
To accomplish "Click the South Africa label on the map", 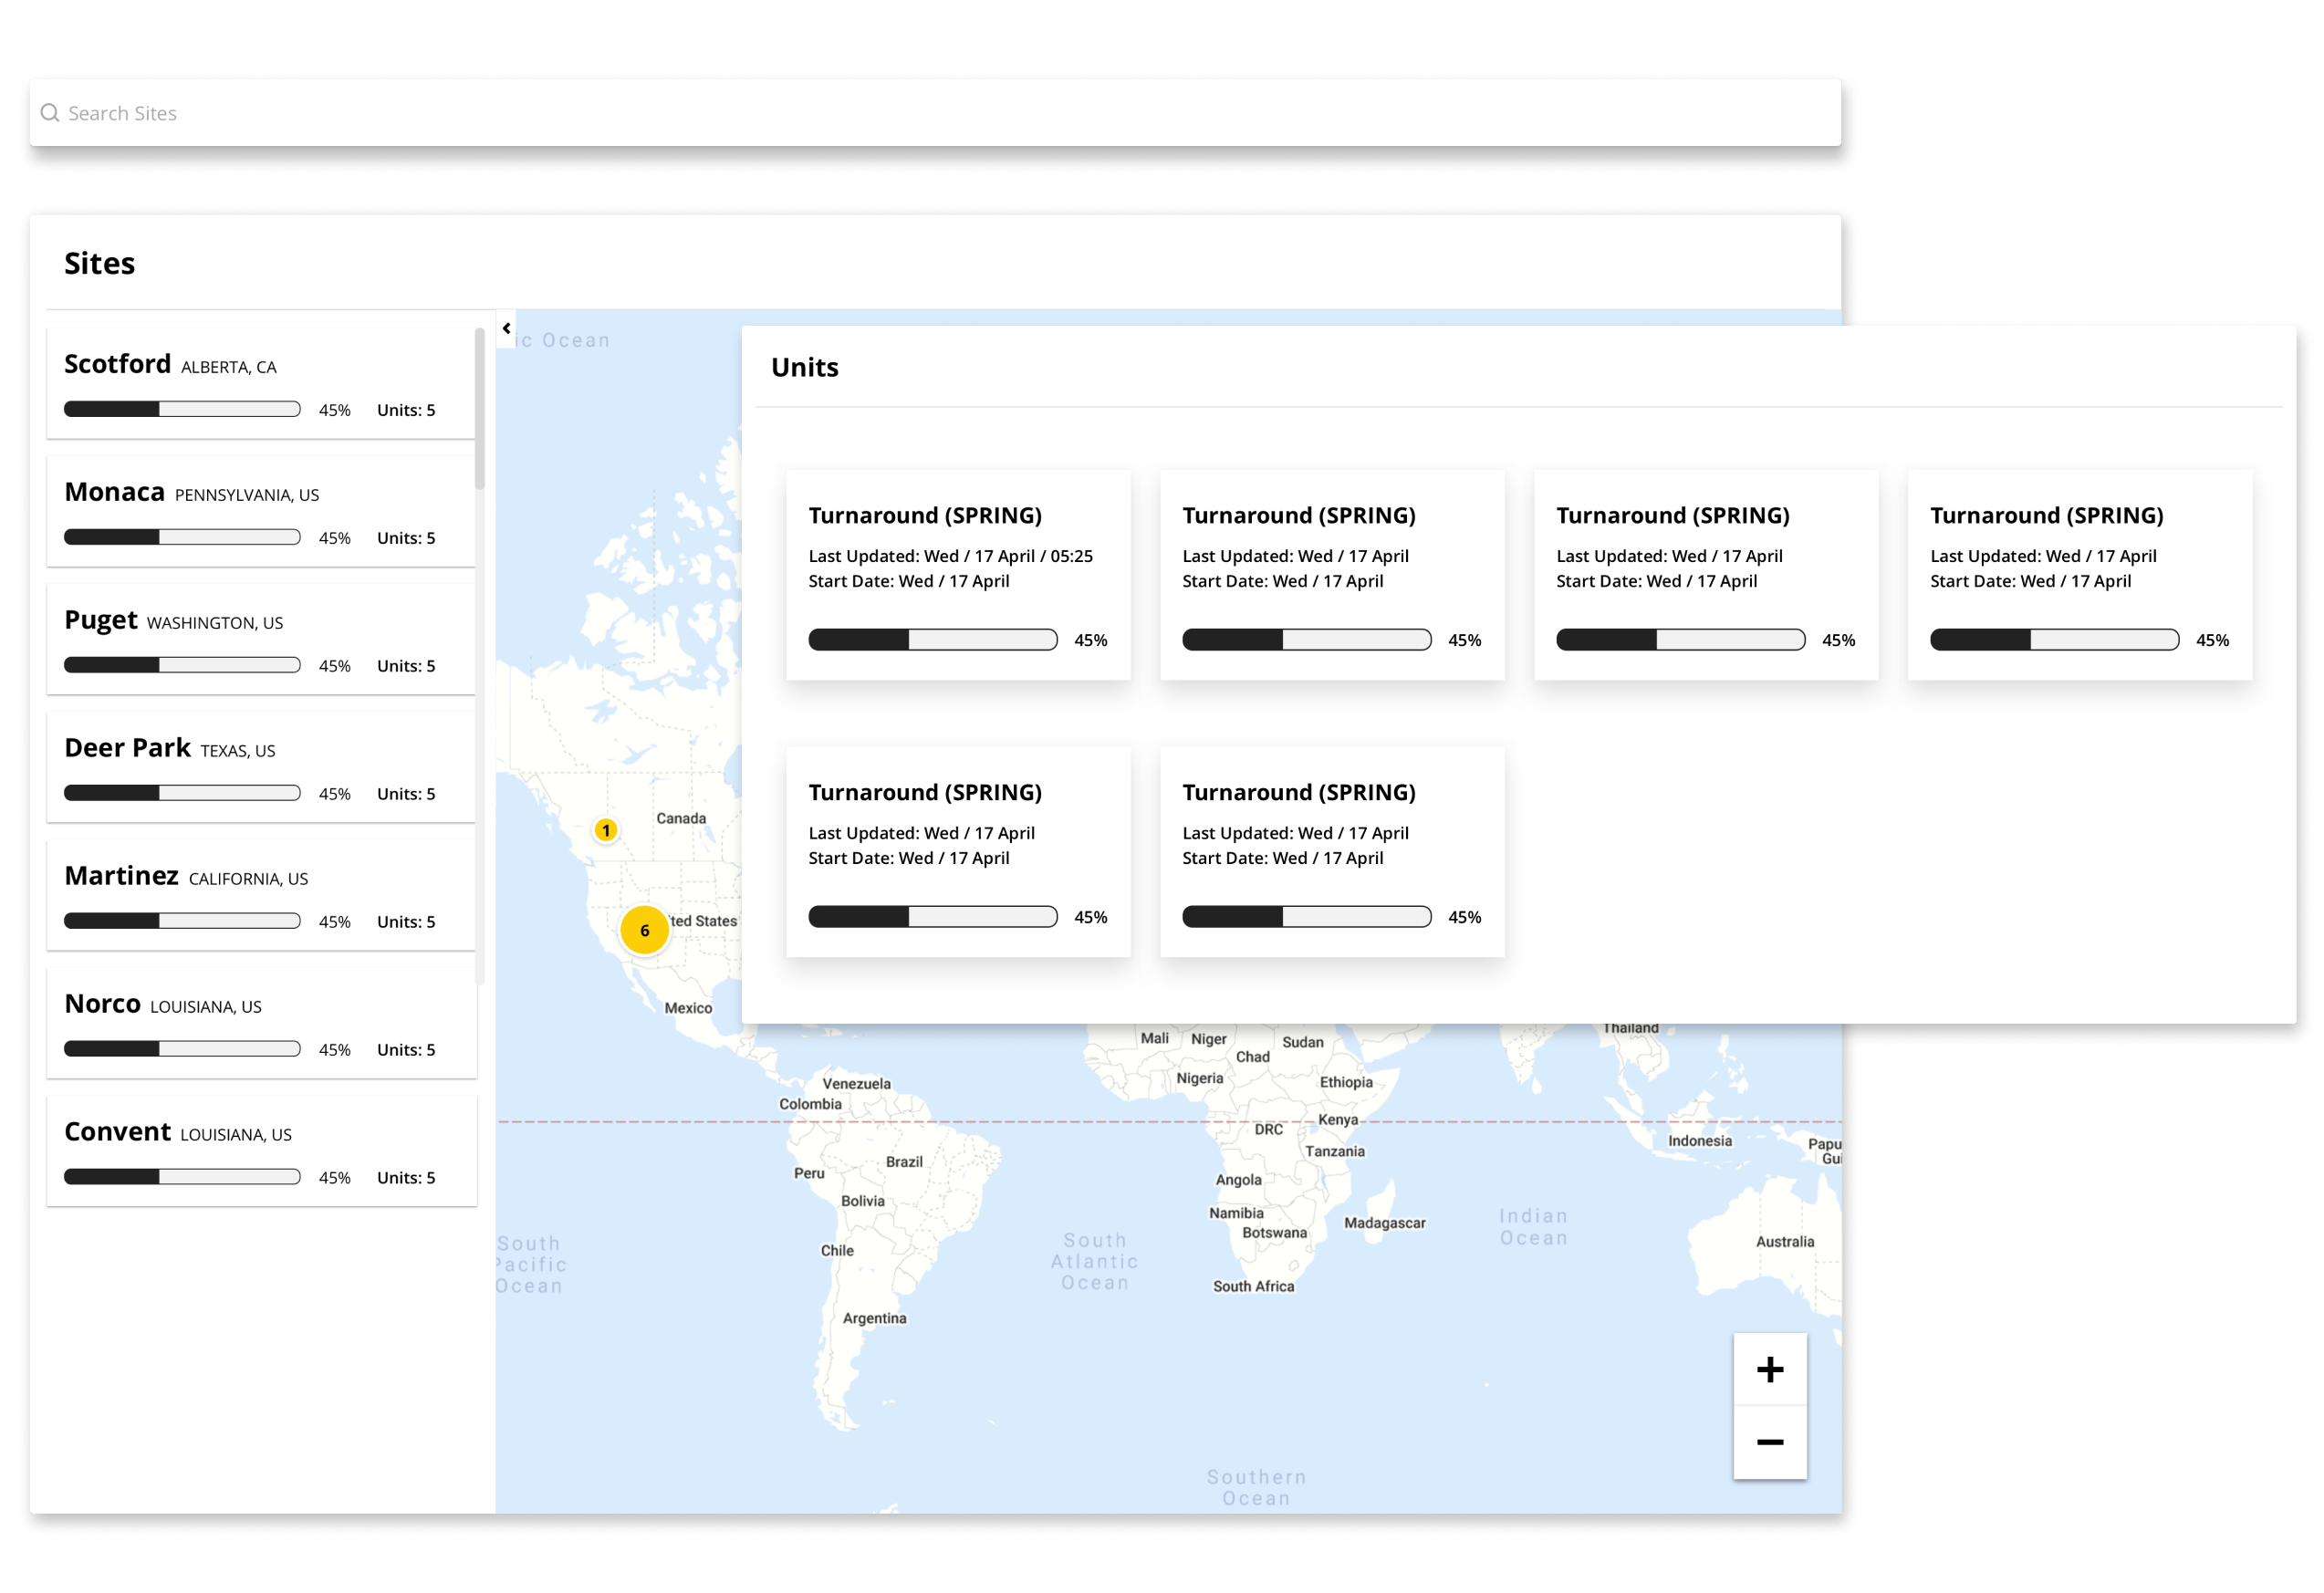I will click(x=1254, y=1287).
